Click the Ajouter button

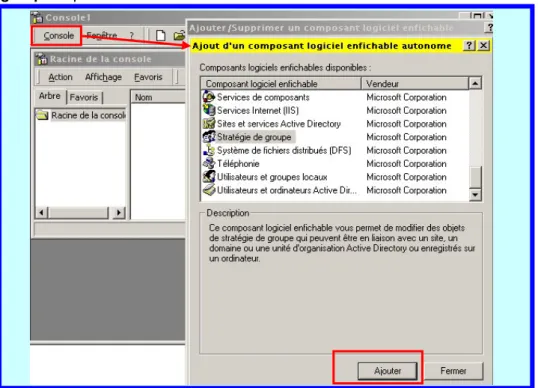click(x=387, y=371)
